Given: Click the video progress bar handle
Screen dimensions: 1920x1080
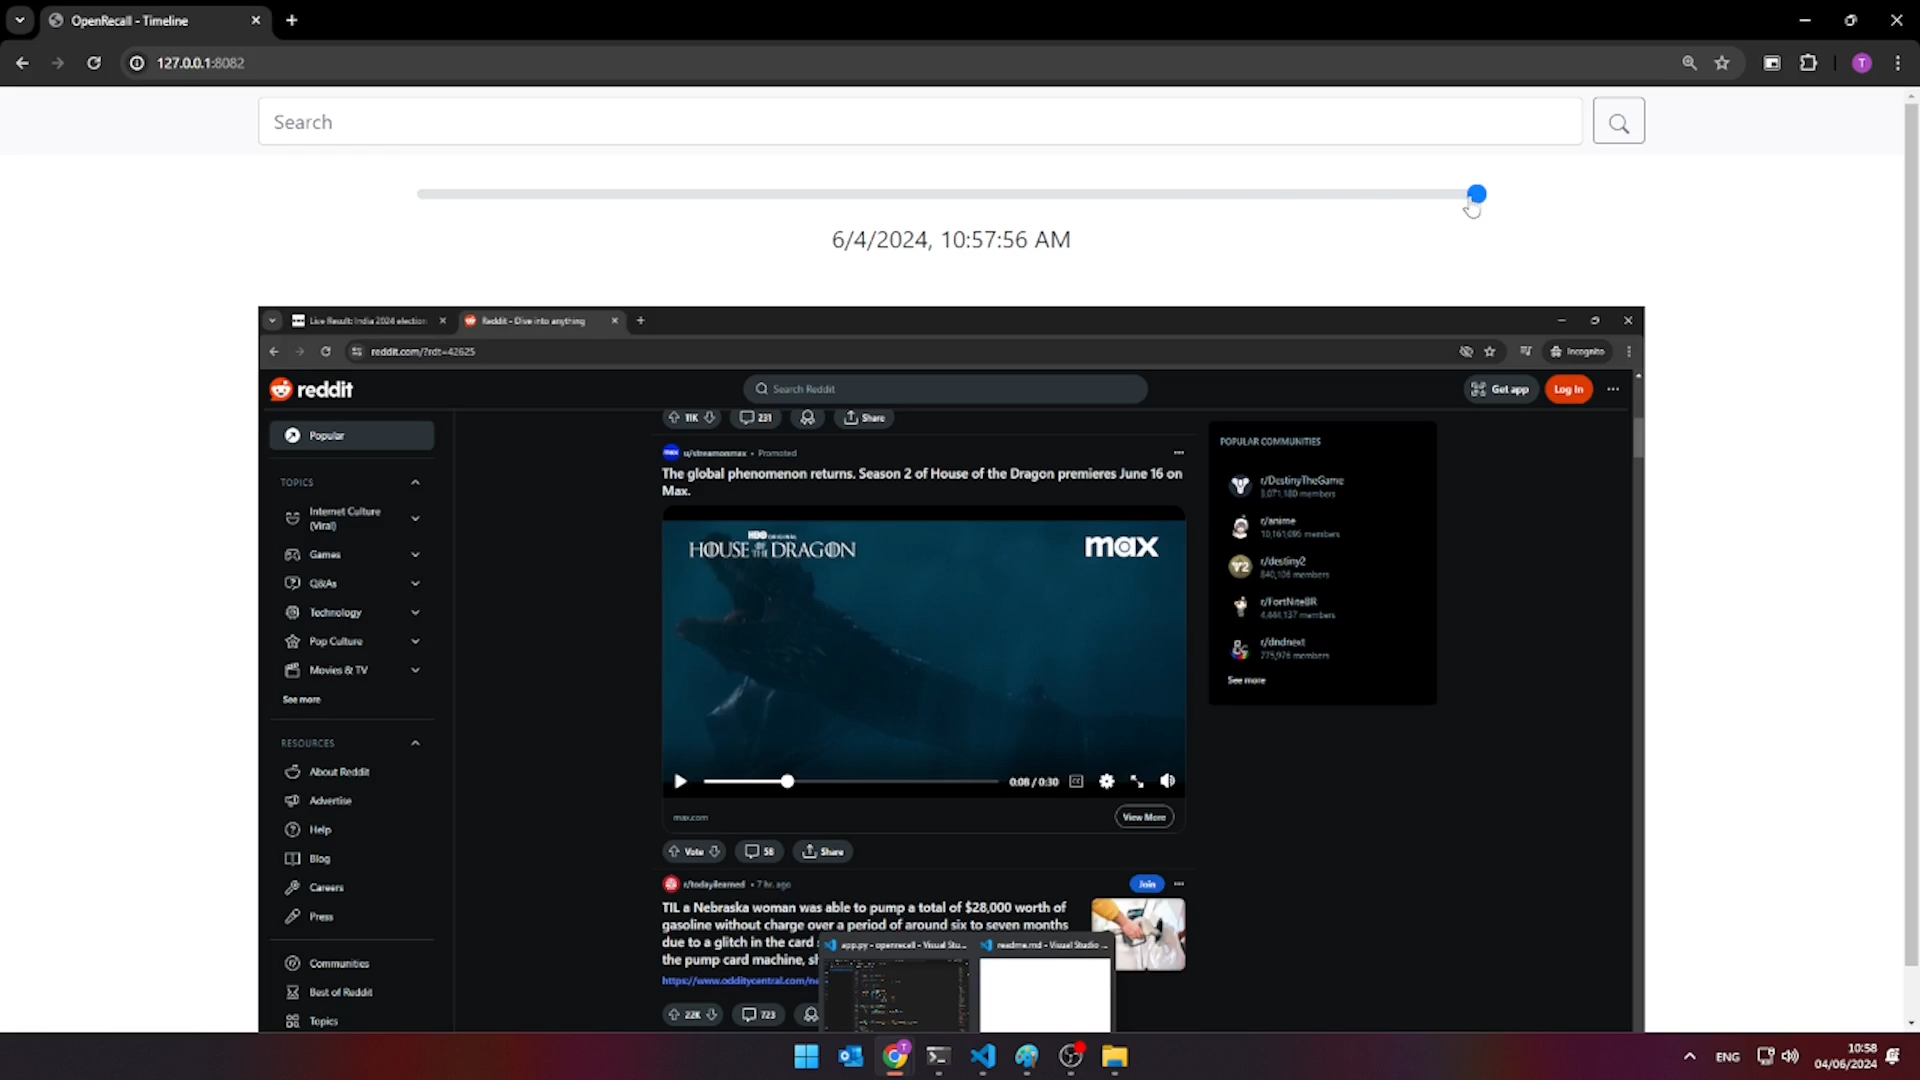Looking at the screenshot, I should [x=787, y=782].
